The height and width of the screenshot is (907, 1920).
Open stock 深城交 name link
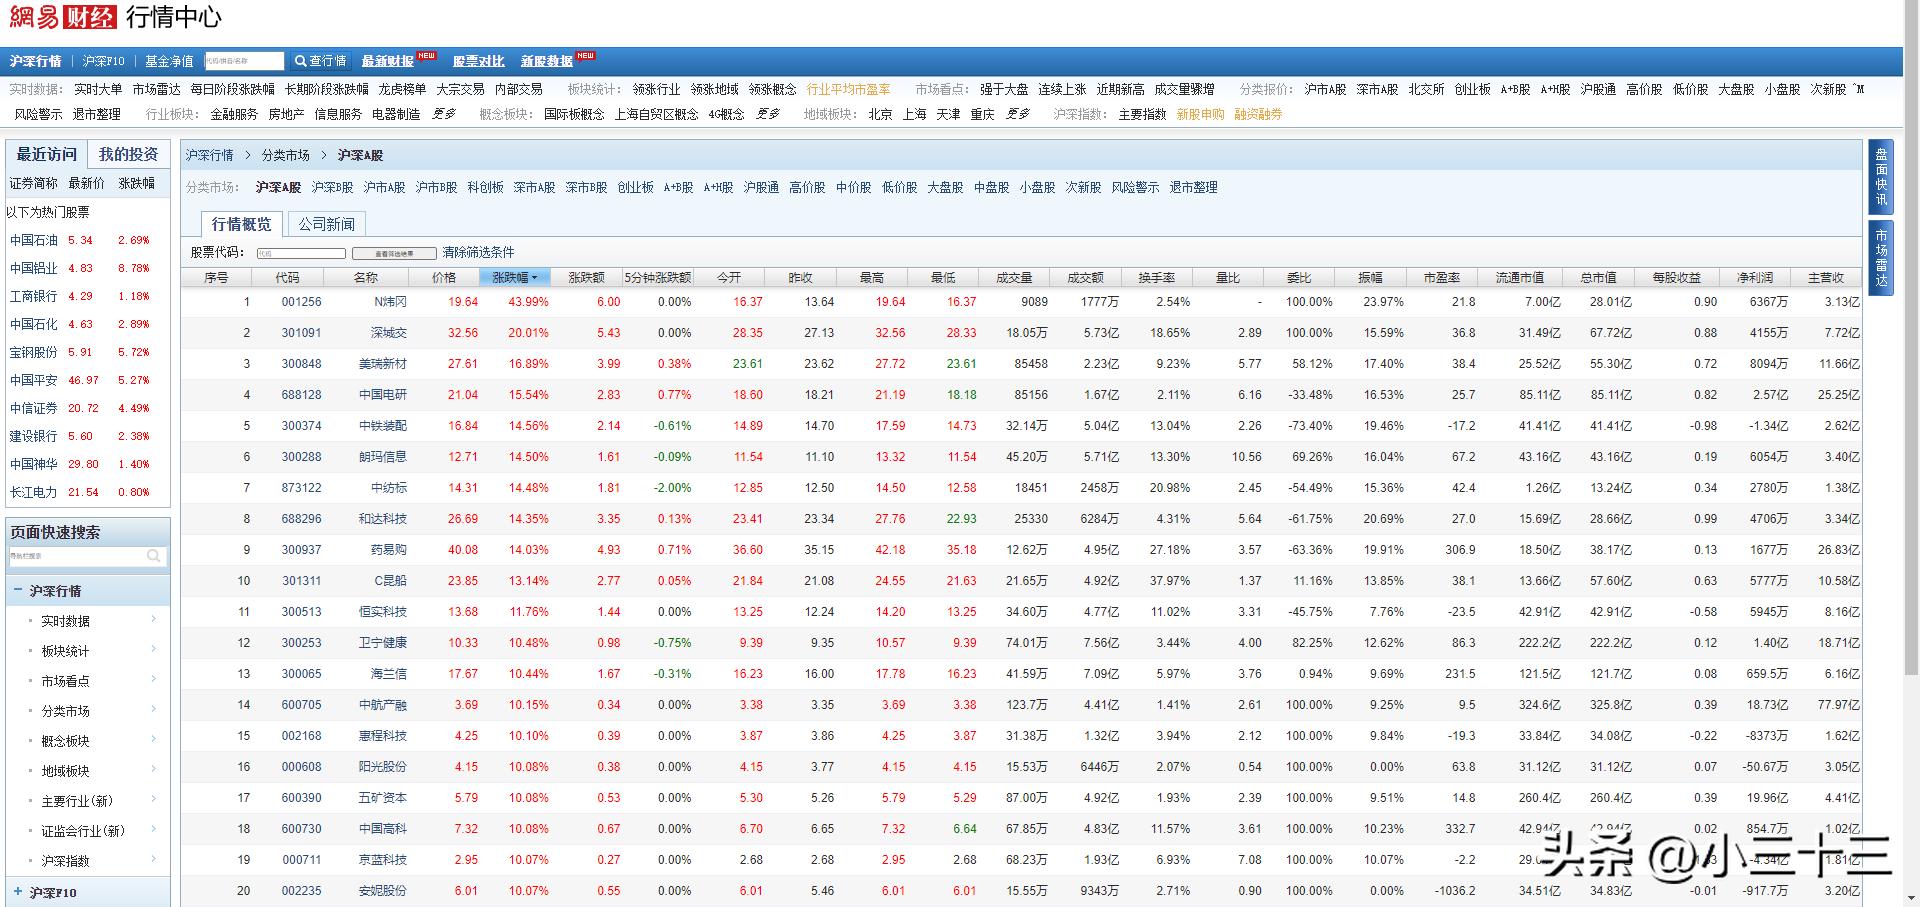click(x=388, y=333)
